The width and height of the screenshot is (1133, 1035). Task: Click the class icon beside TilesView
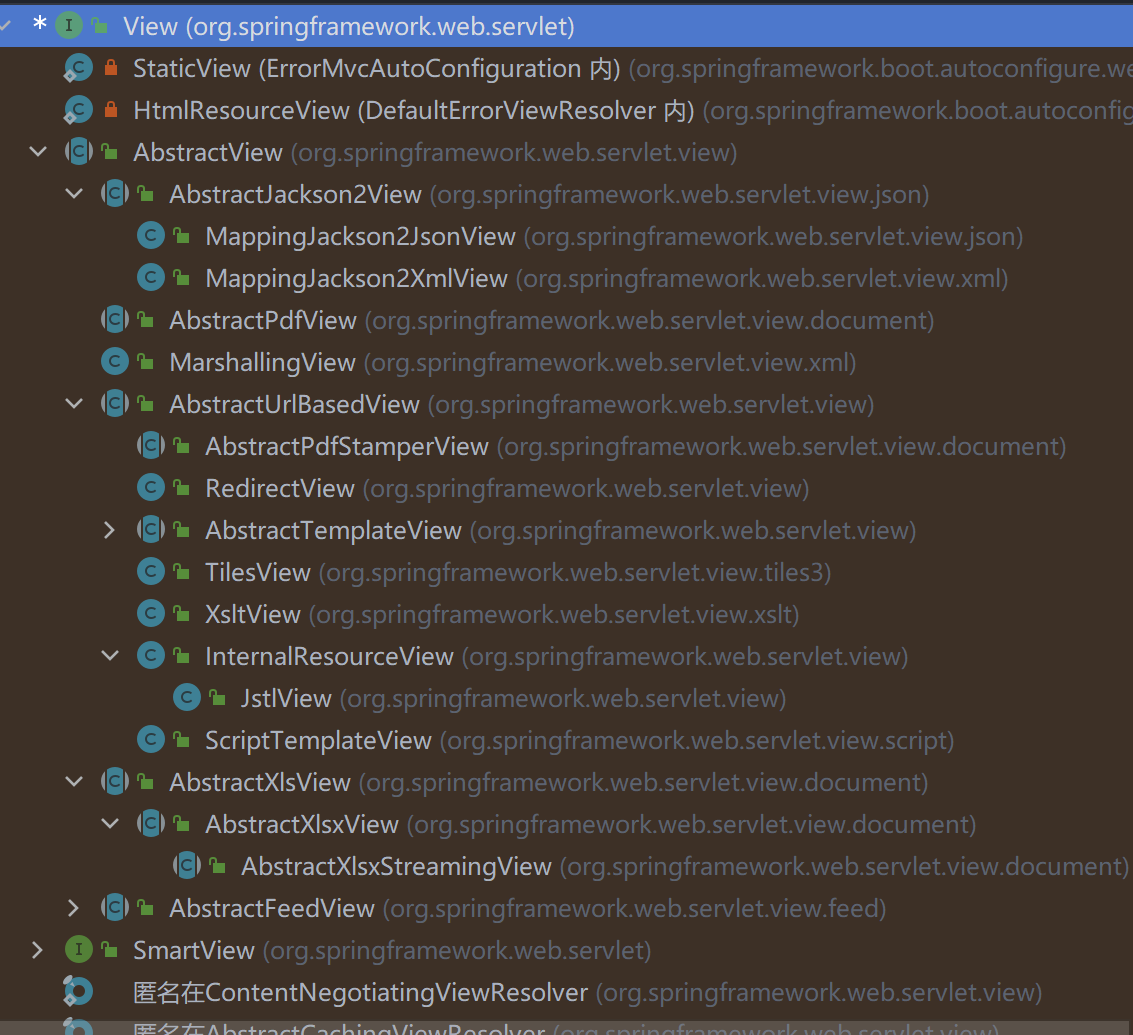coord(151,572)
